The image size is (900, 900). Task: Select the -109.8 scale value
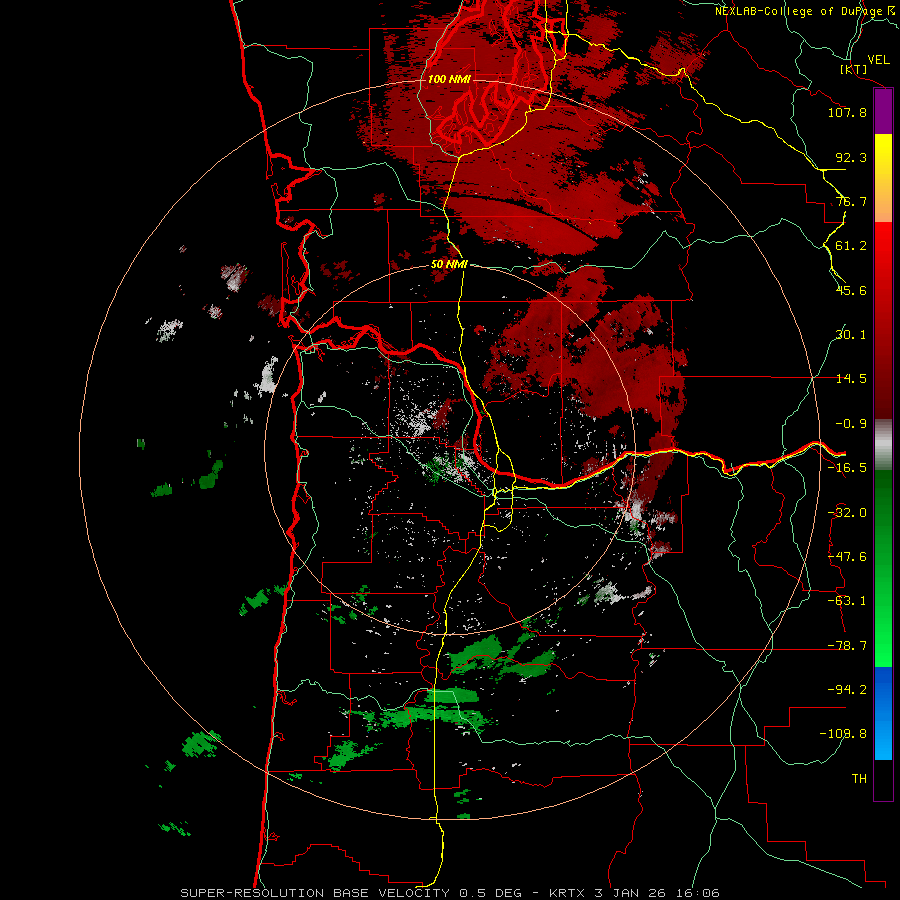pos(844,734)
